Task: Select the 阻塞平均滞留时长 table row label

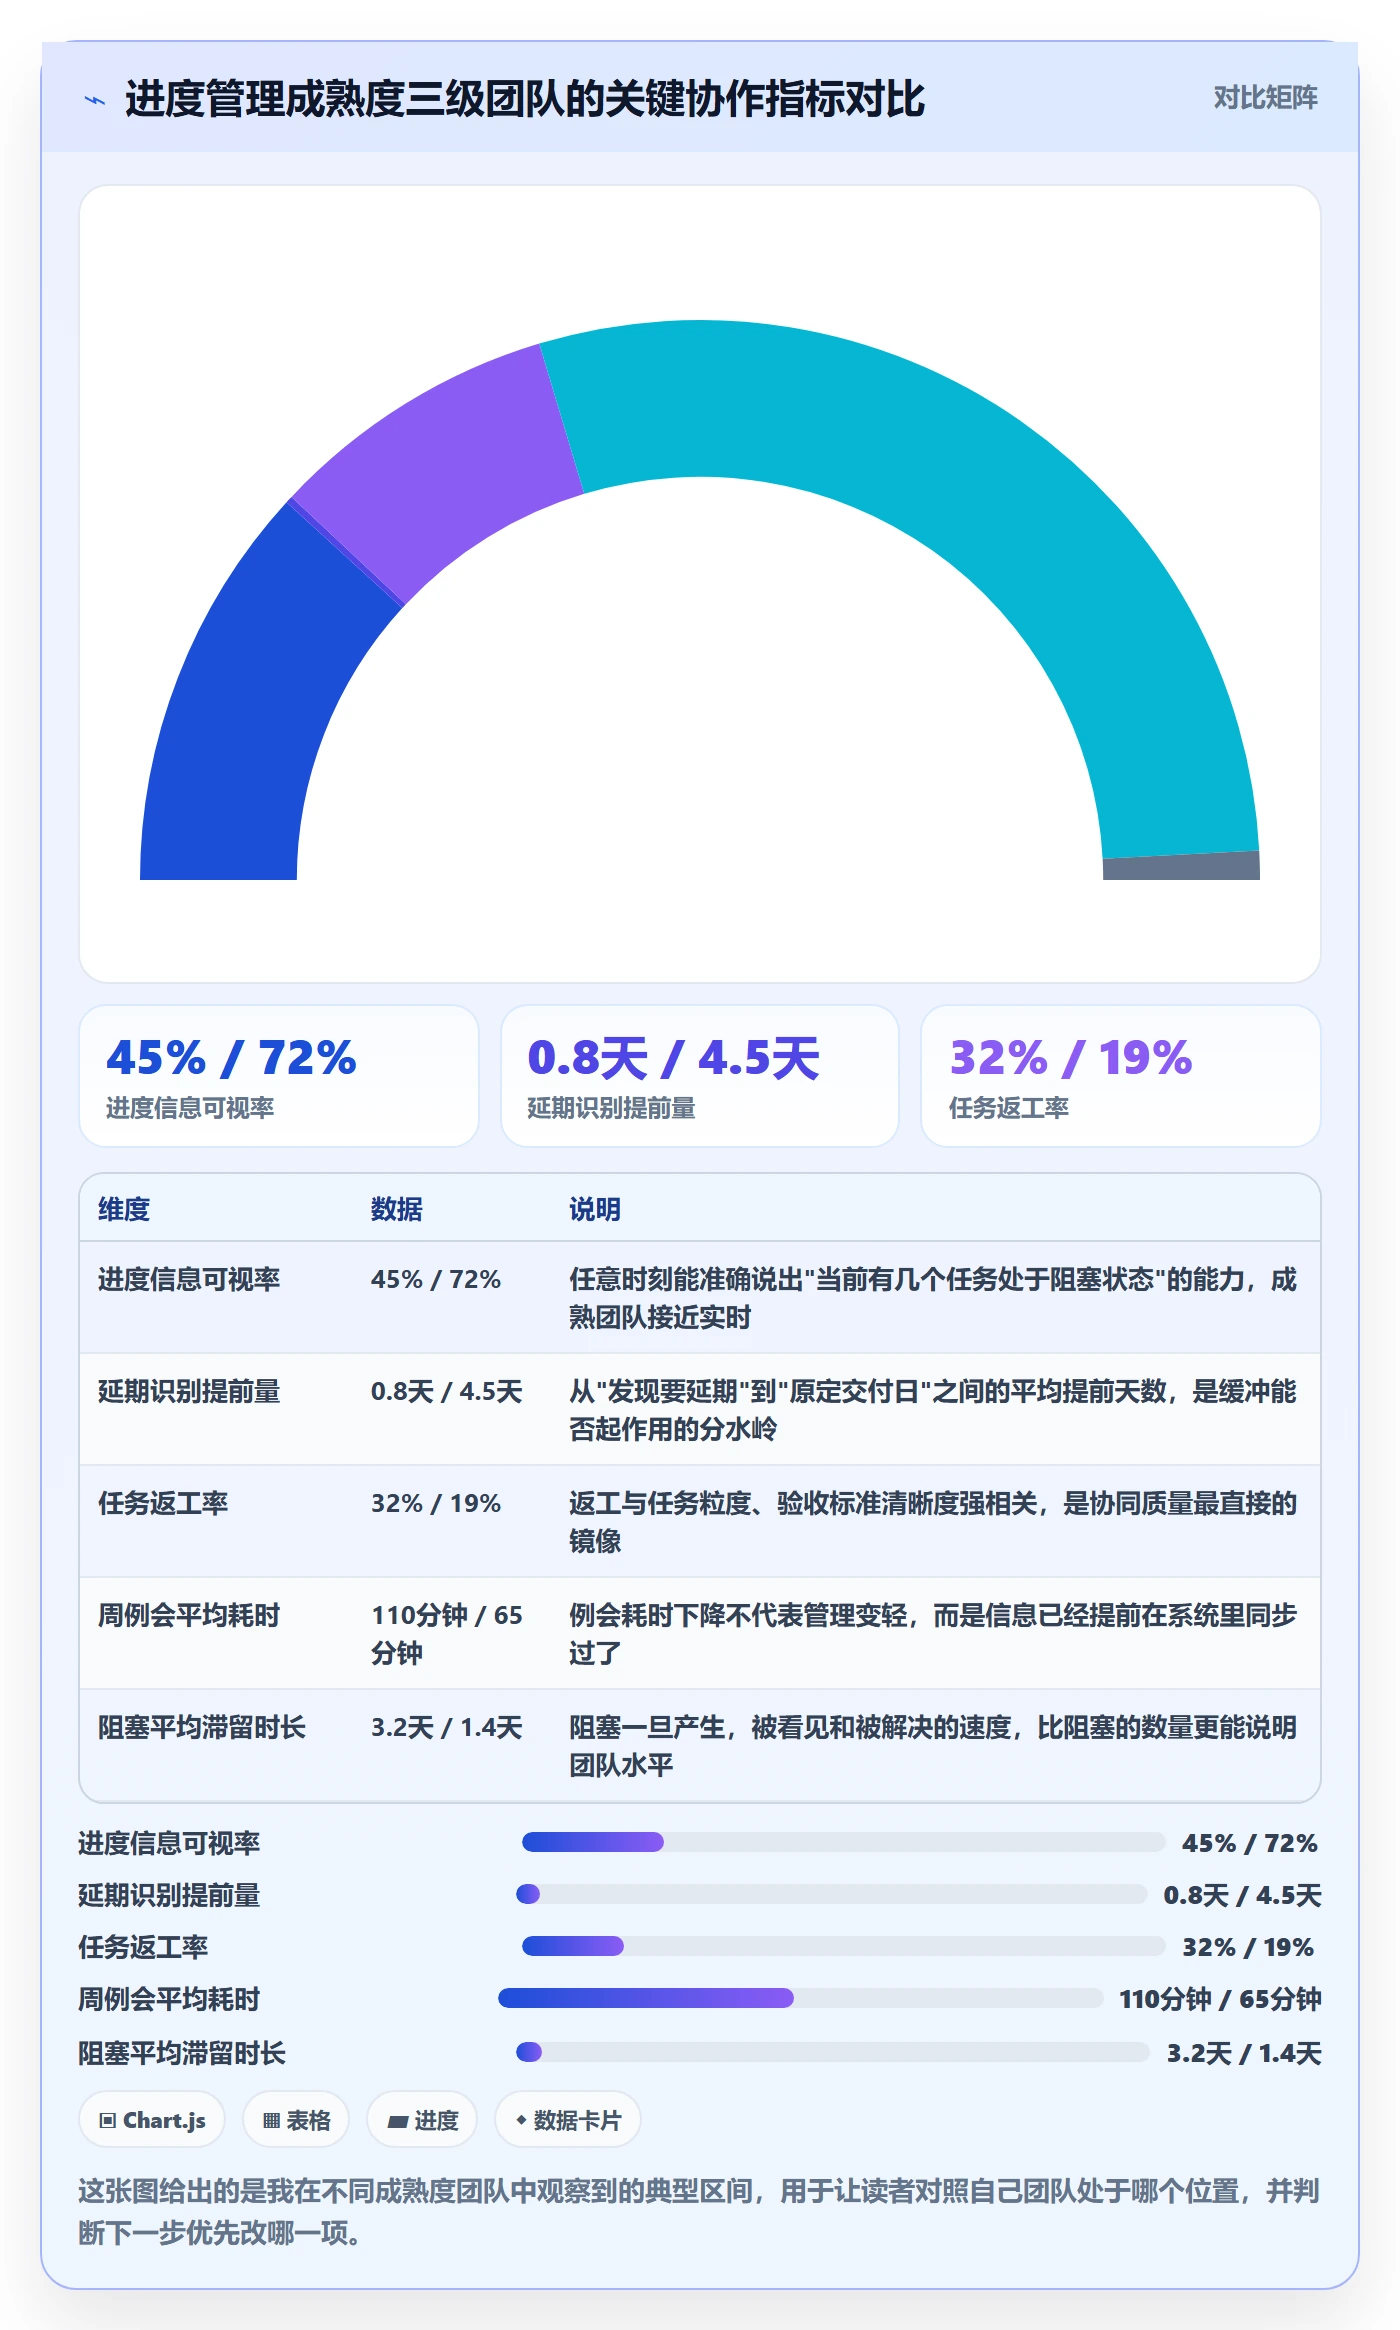Action: point(202,1727)
